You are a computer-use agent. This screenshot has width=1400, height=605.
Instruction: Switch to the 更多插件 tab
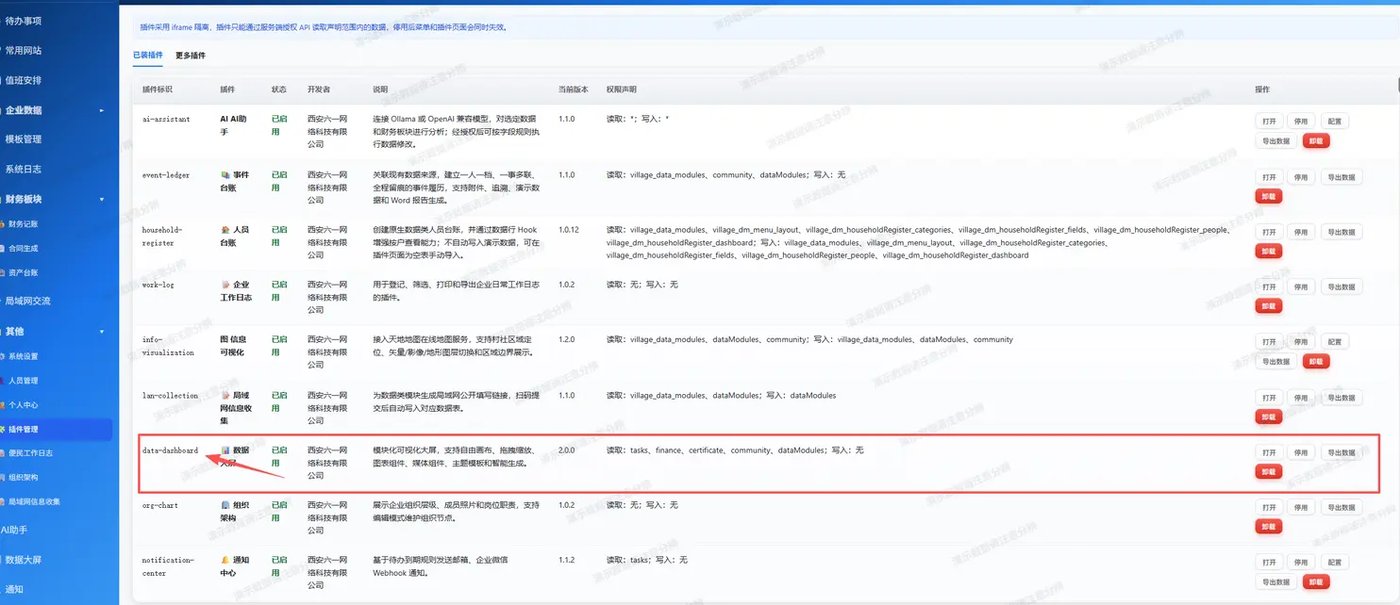190,56
